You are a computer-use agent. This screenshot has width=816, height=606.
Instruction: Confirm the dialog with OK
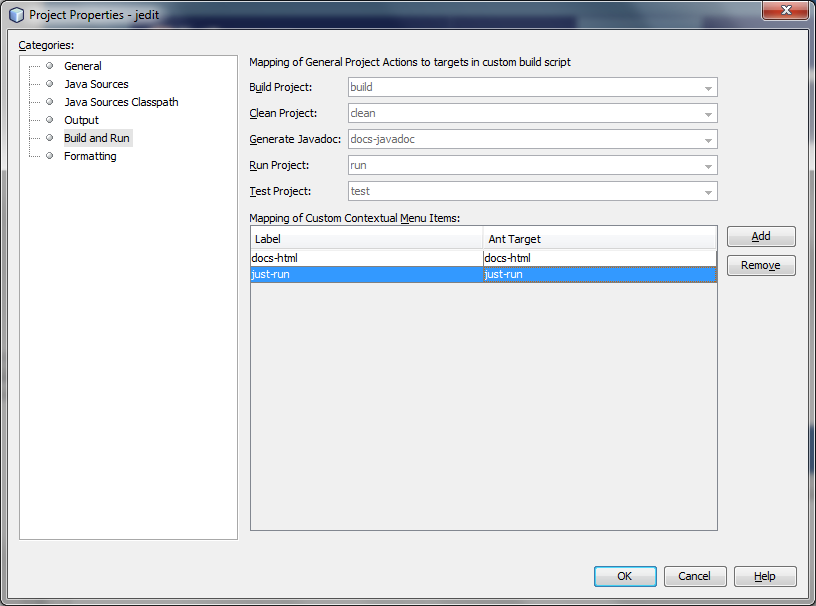[x=625, y=576]
